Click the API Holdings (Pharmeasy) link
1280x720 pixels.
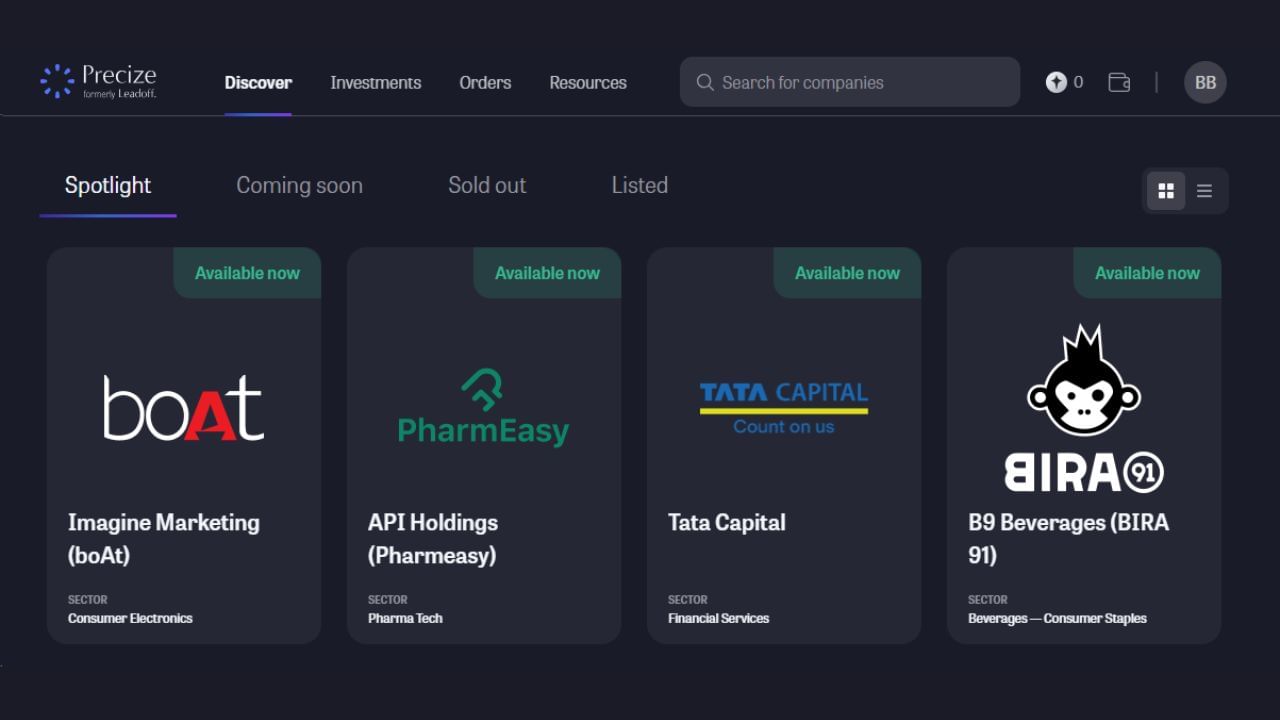click(x=432, y=538)
